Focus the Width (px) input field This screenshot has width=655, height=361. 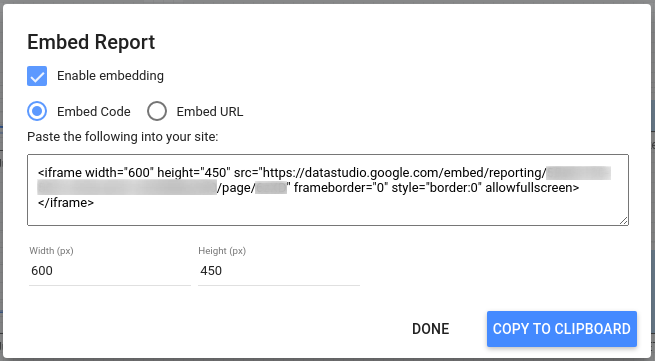tap(110, 271)
